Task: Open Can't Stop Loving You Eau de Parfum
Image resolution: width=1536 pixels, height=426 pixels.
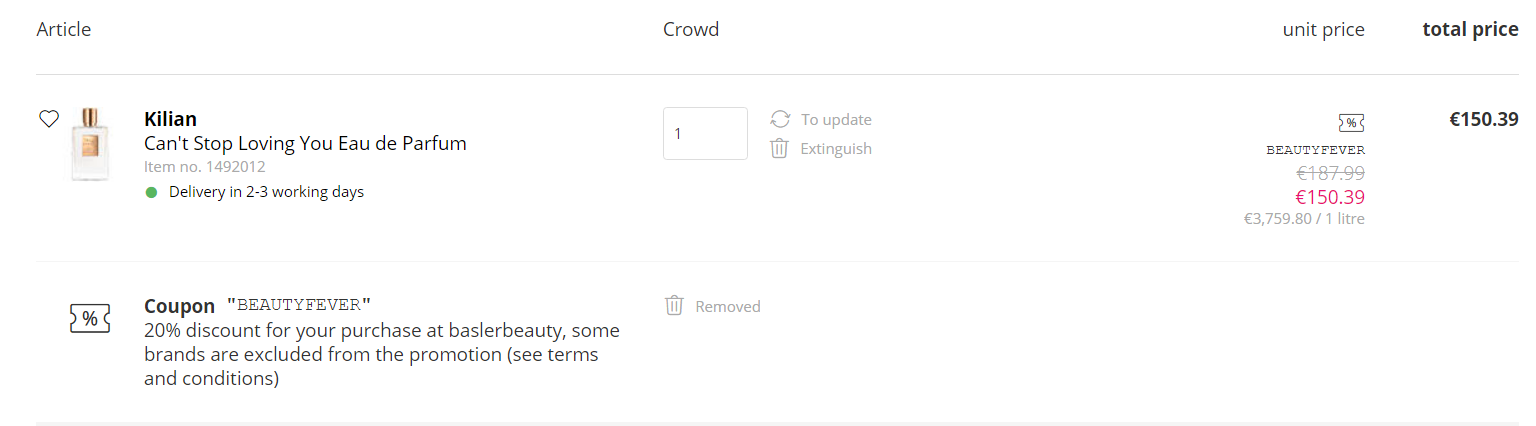Action: [x=305, y=143]
